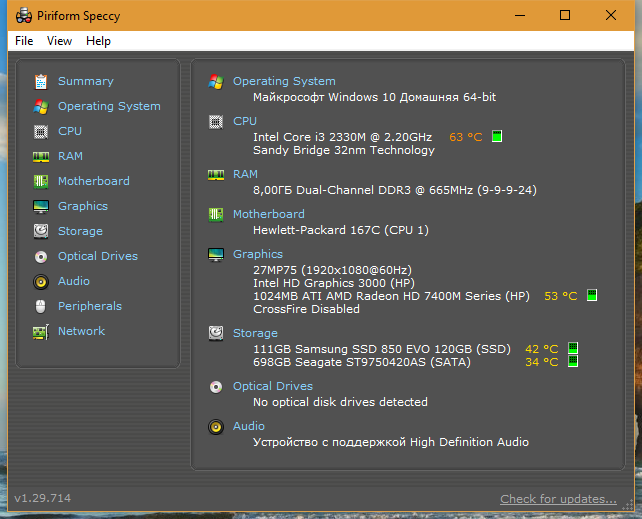642x519 pixels.
Task: Open Motherboard heading link in summary
Action: 269,214
